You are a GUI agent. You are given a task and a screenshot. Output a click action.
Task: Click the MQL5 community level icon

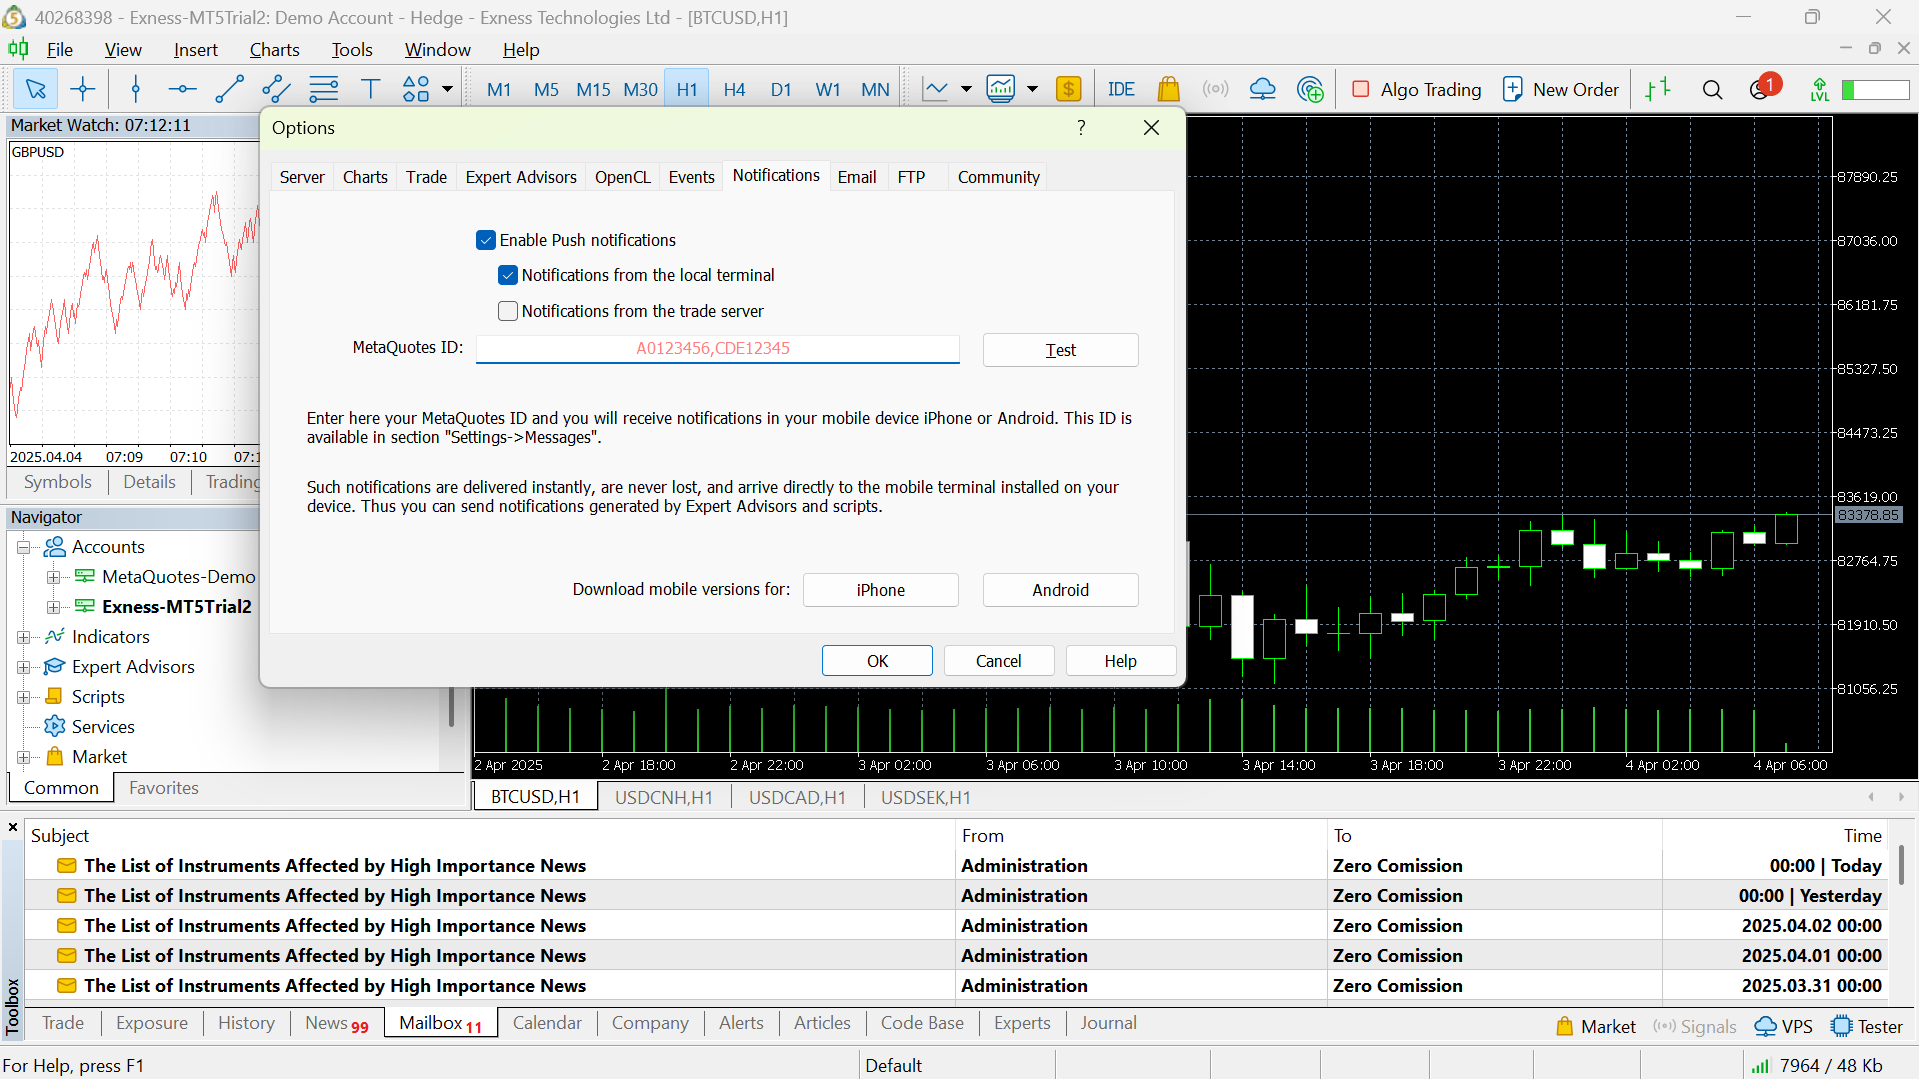click(x=1820, y=89)
